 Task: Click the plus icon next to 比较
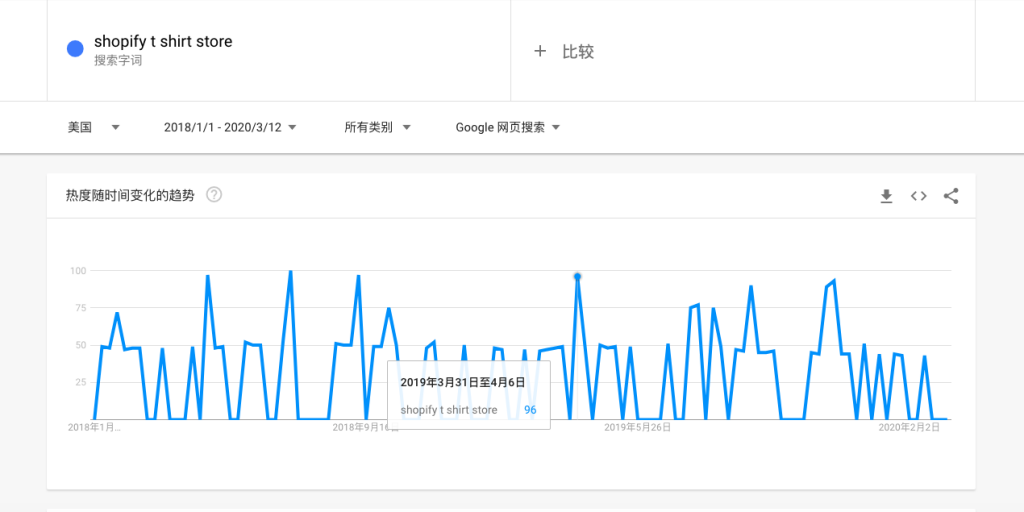(x=539, y=51)
